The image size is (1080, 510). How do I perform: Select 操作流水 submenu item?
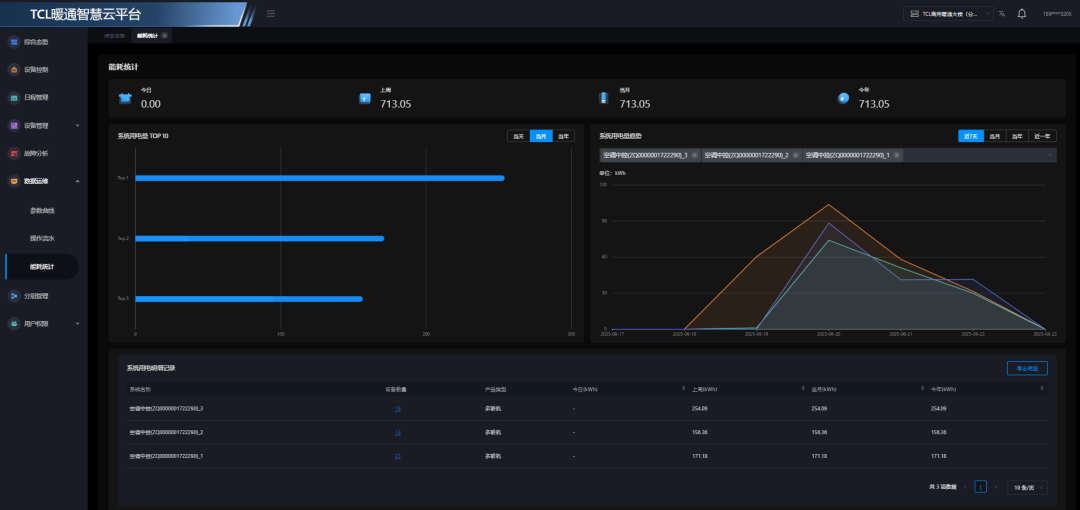[x=43, y=239]
